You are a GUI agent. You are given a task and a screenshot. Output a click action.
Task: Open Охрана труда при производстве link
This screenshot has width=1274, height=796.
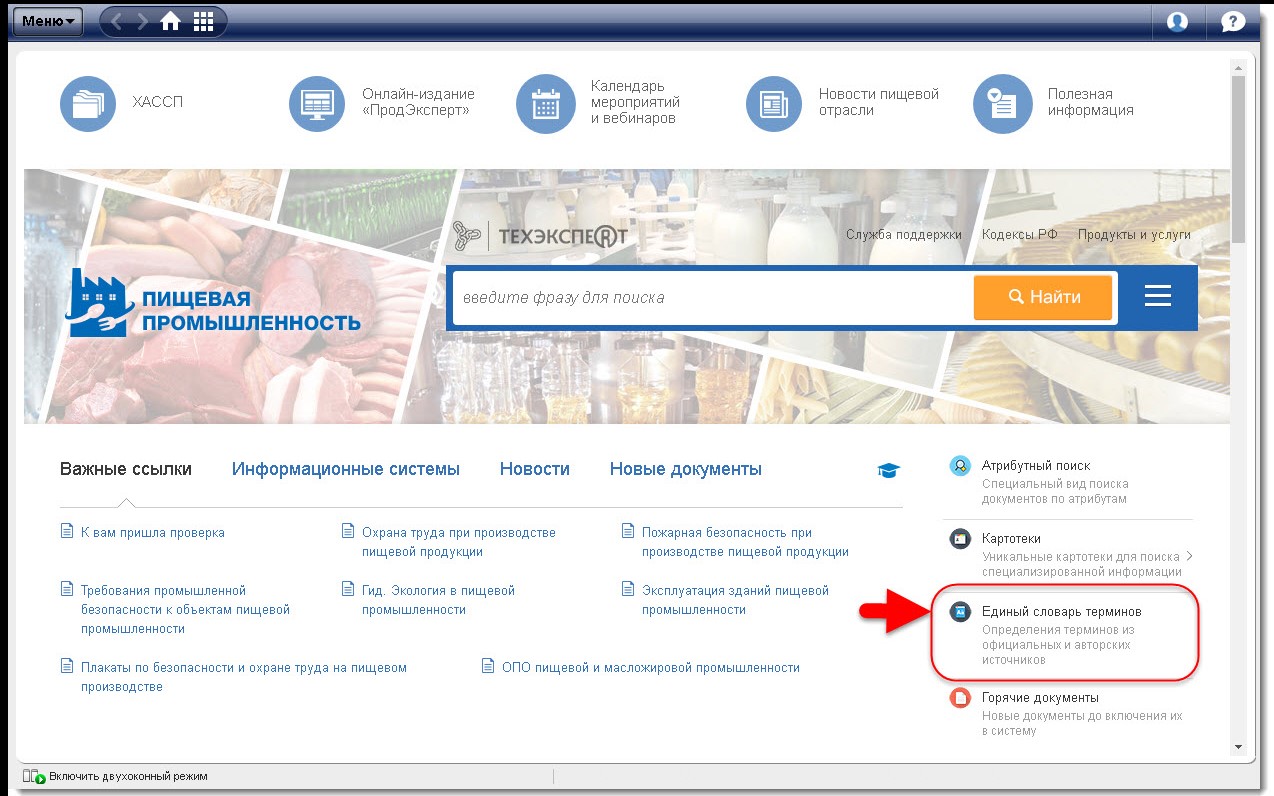[x=459, y=542]
